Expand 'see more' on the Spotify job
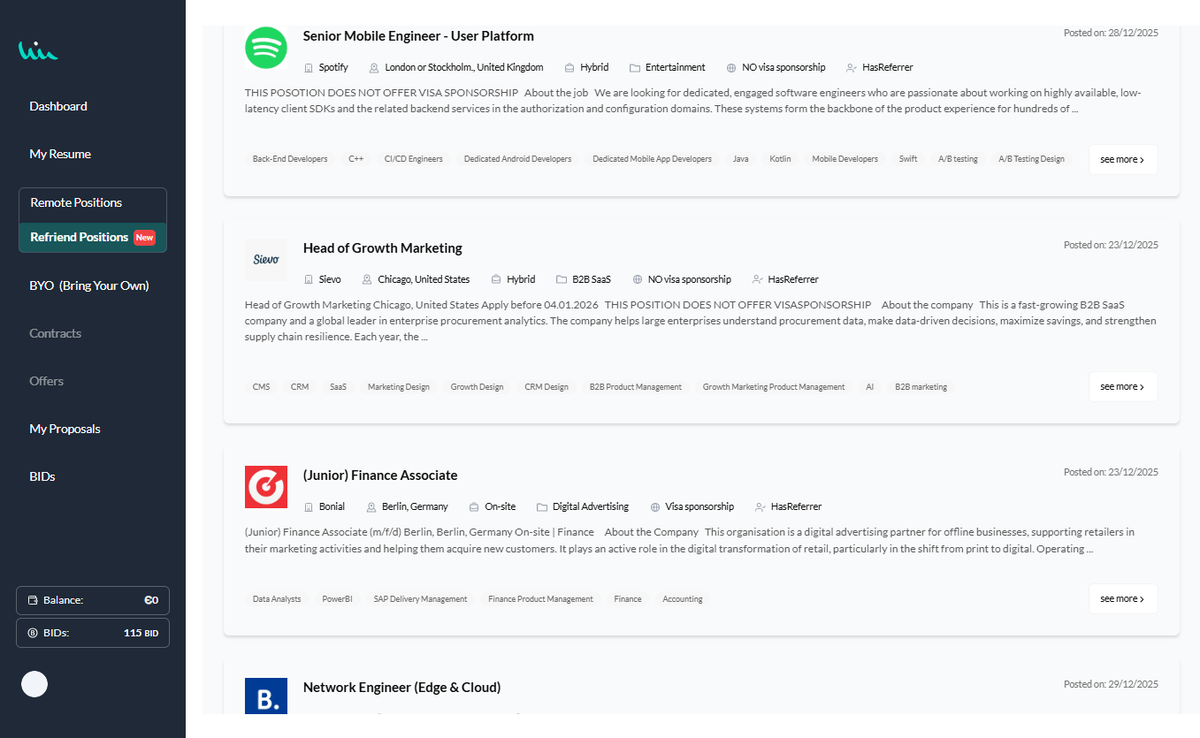This screenshot has height=738, width=1200. (x=1122, y=159)
